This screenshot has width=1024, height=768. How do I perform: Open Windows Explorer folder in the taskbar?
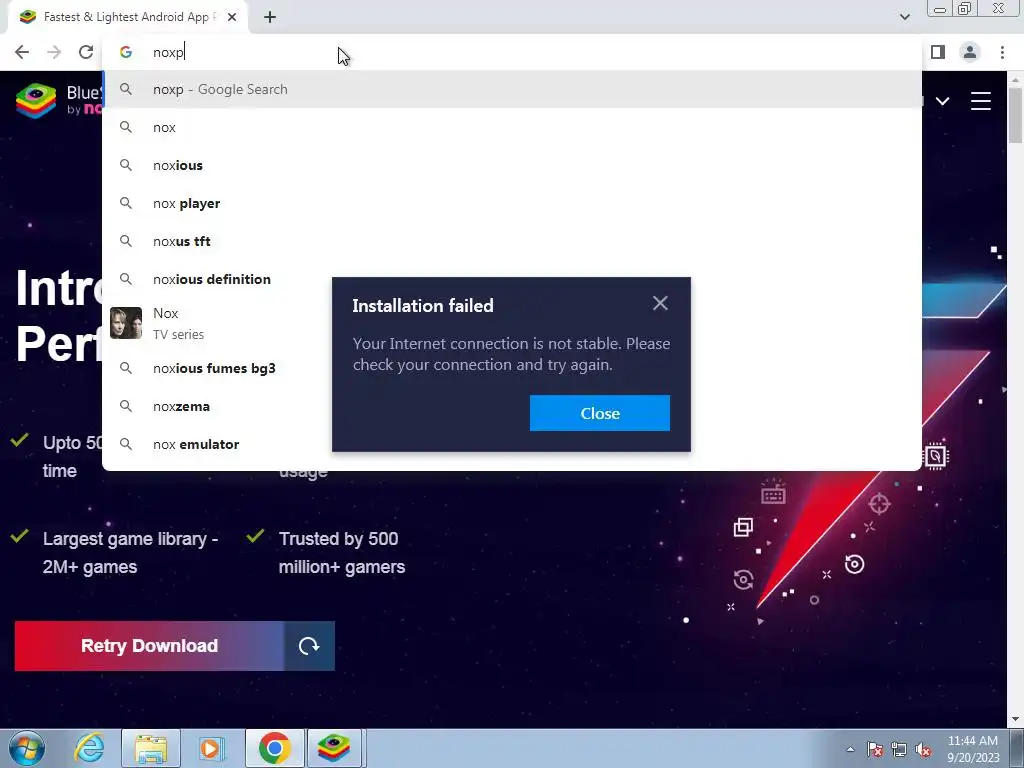(x=151, y=748)
